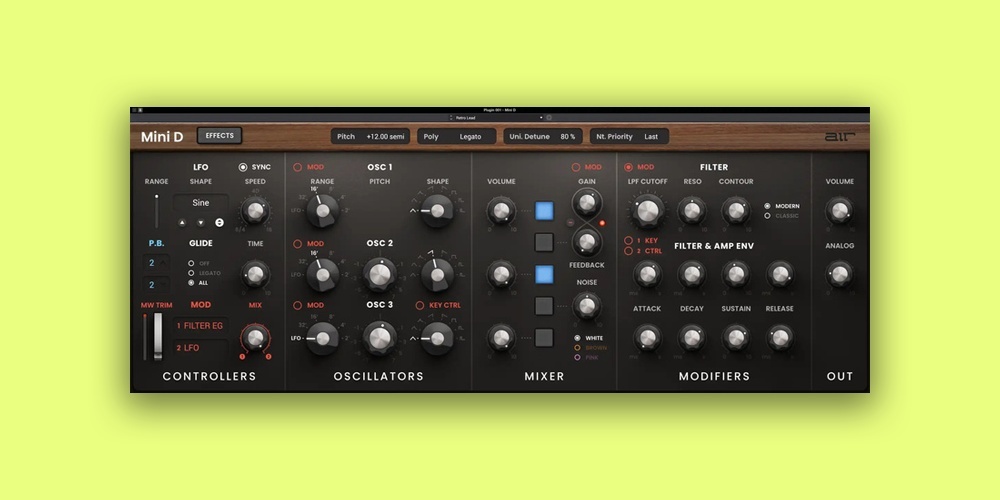Open the mod source 1 FILTER EG selector
This screenshot has height=500, width=1000.
[x=200, y=326]
